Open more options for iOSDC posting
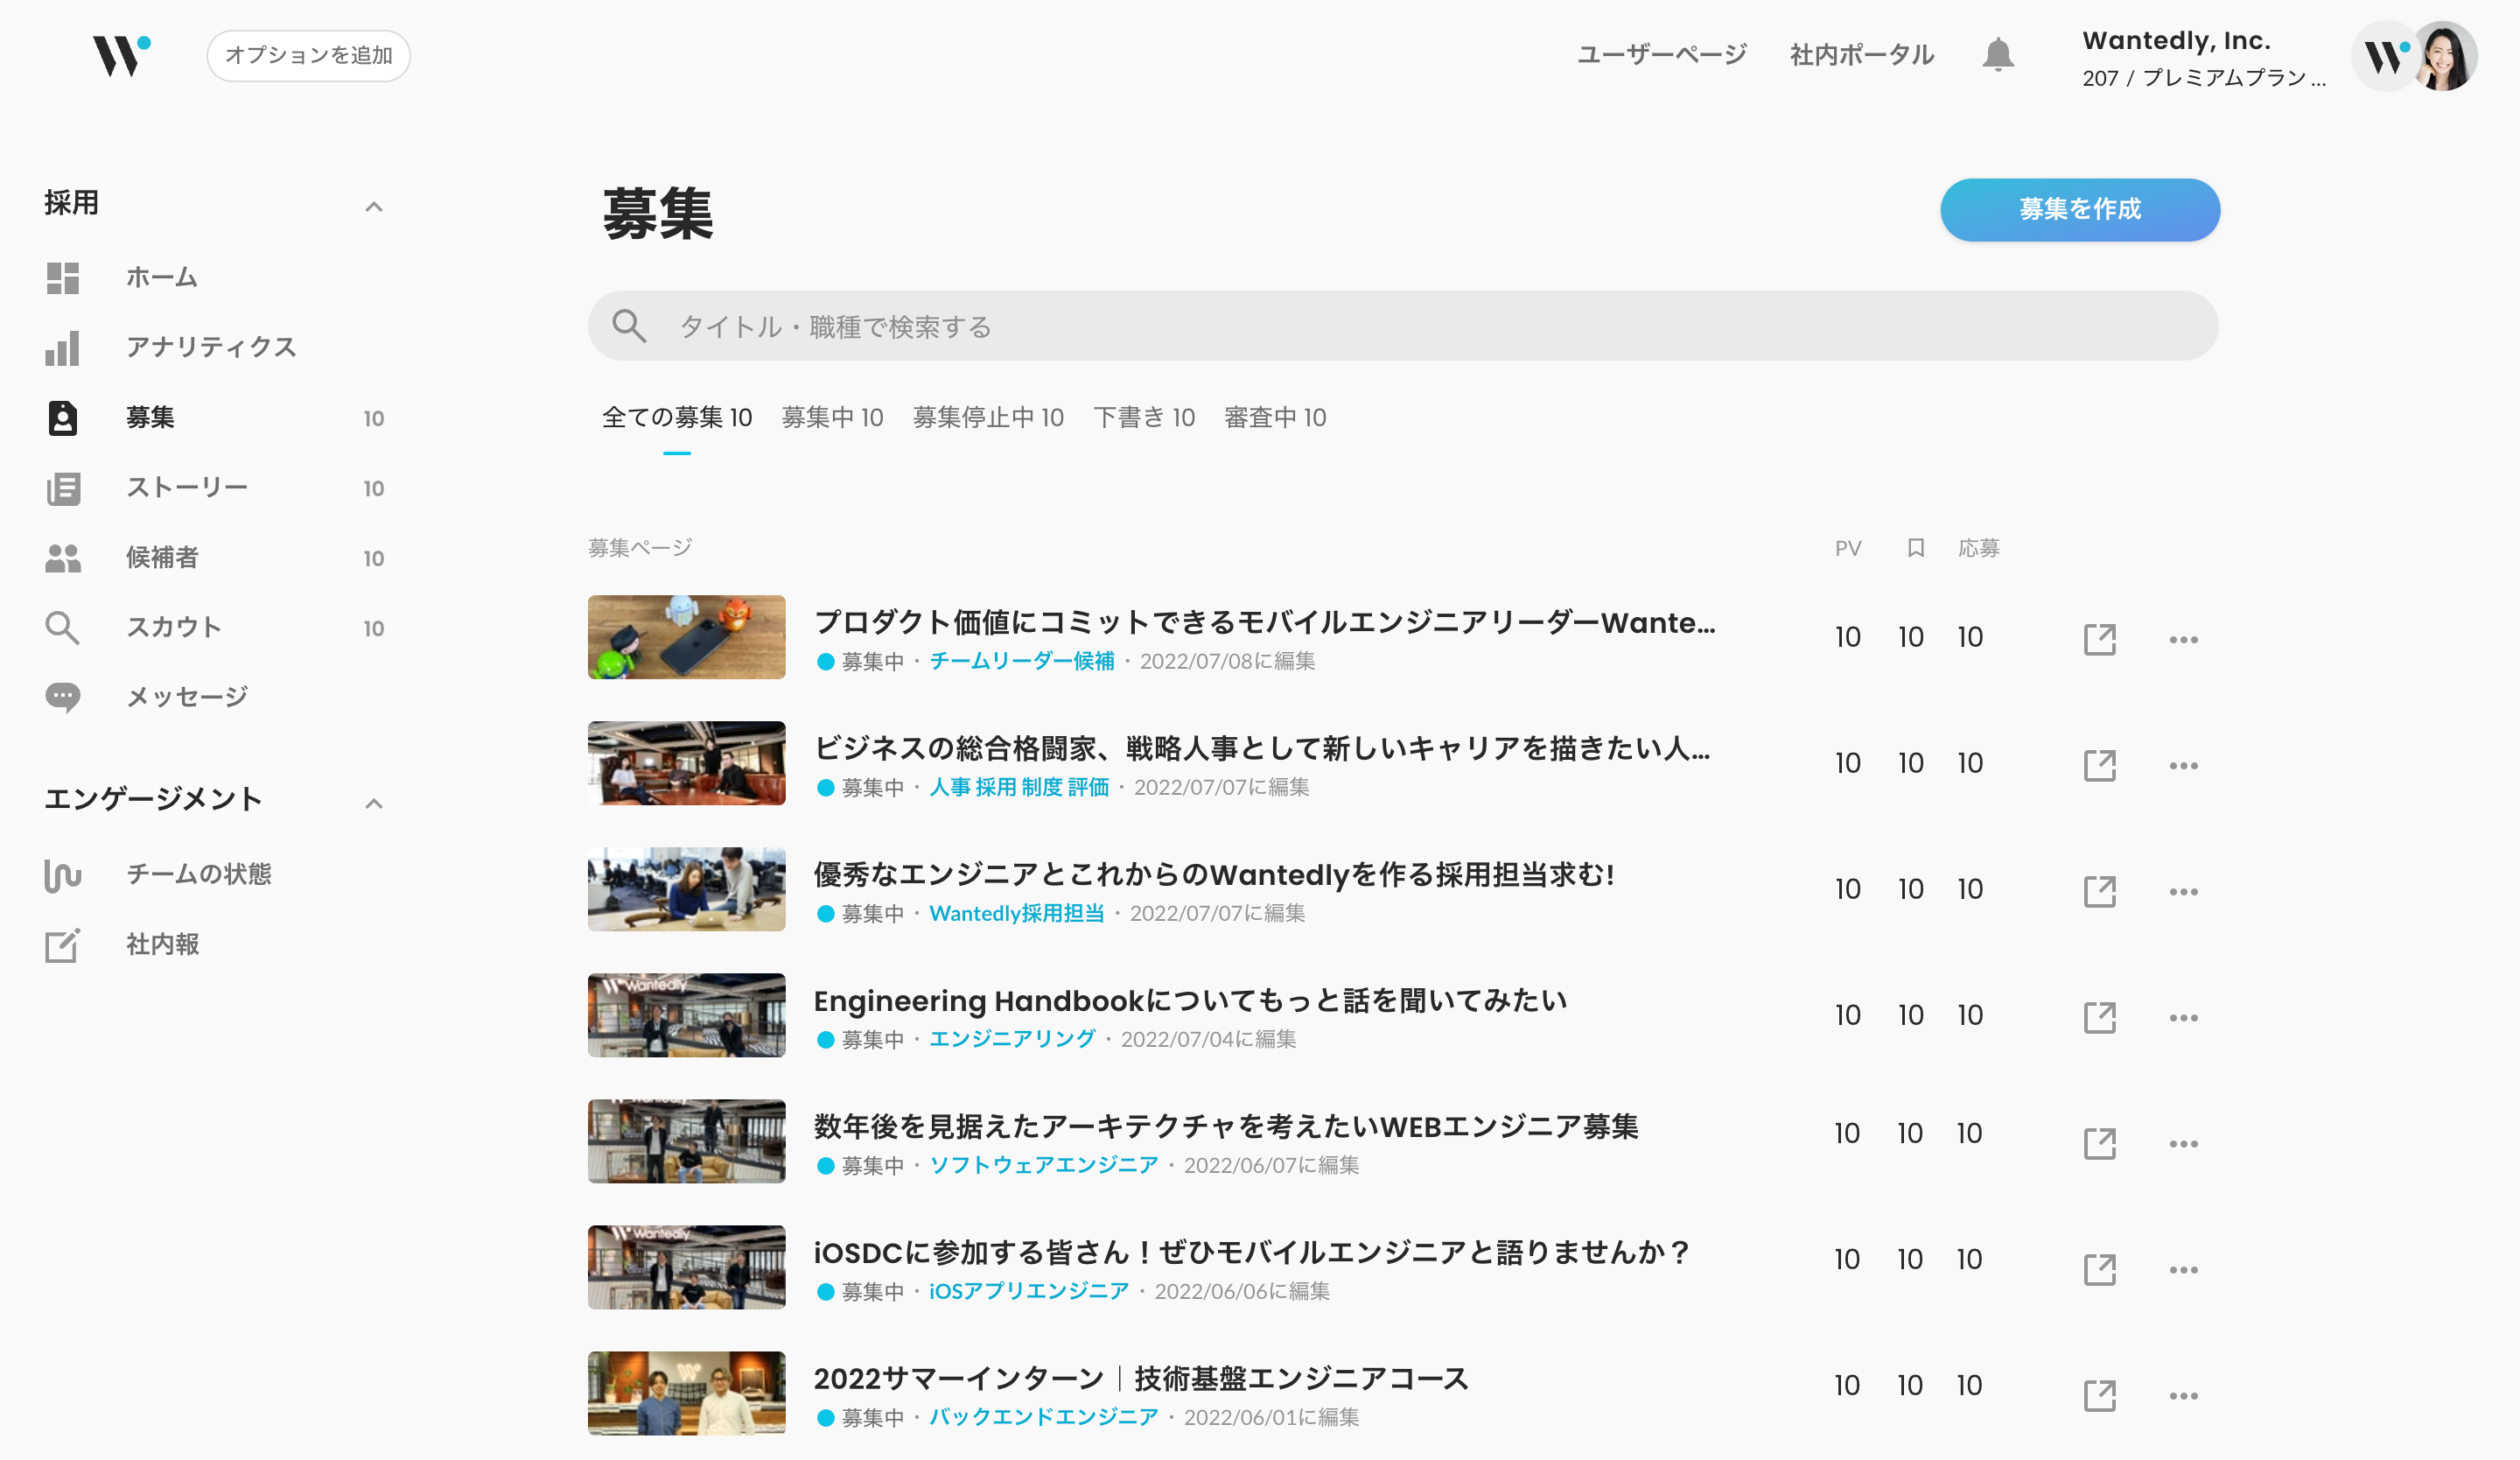 (2184, 1269)
